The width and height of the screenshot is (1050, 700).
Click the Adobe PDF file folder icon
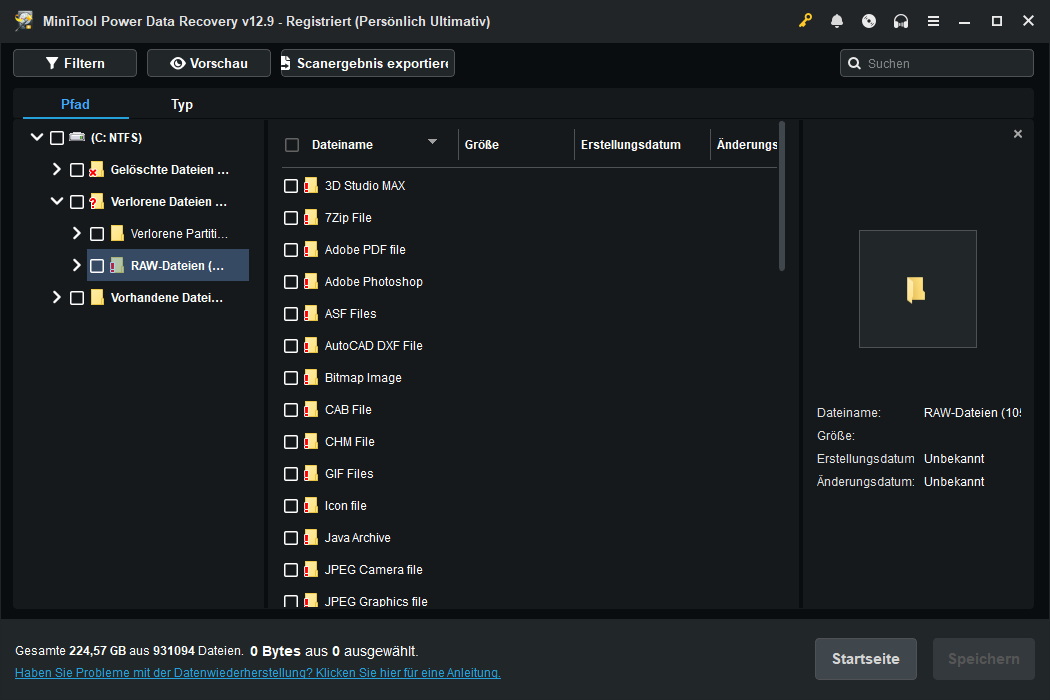[x=310, y=250]
